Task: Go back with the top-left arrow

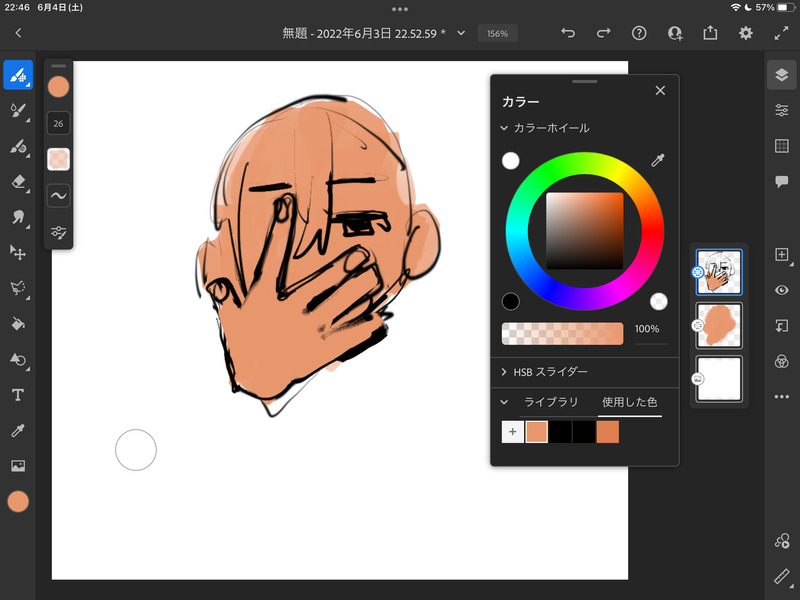Action: click(18, 33)
